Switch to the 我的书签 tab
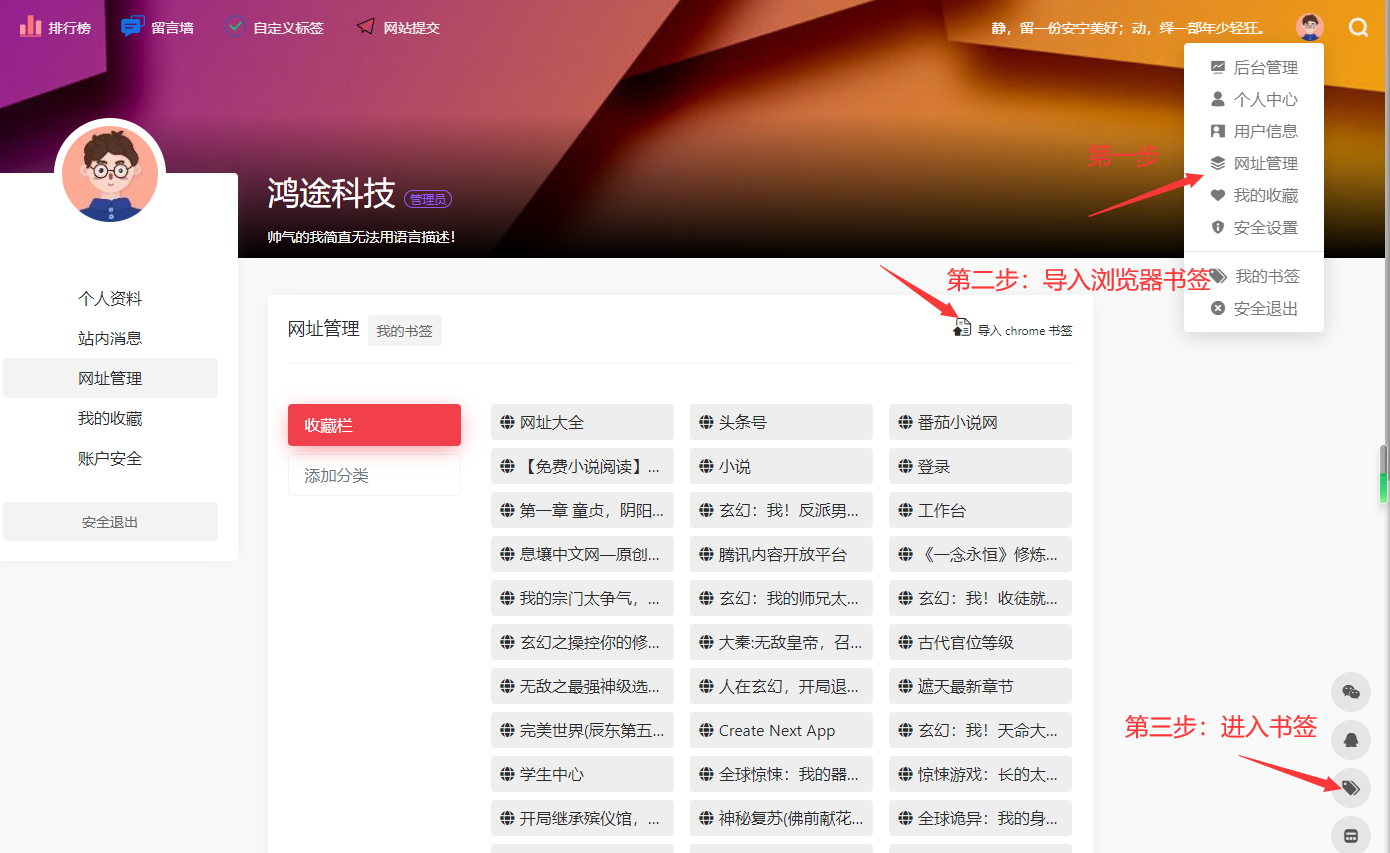 404,331
